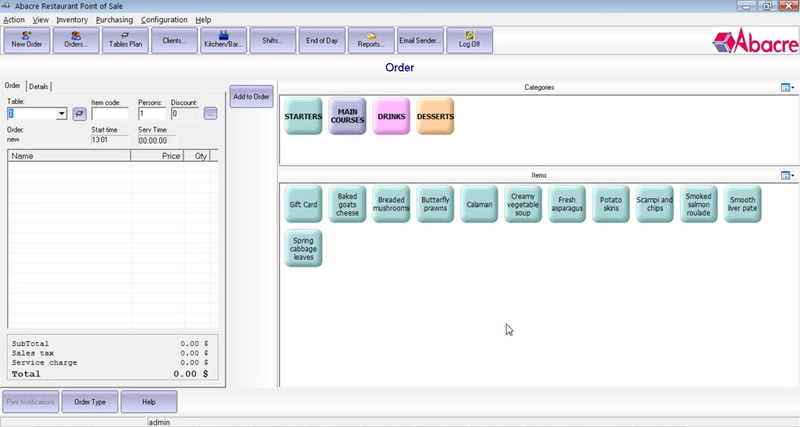The height and width of the screenshot is (427, 800).
Task: Click the New Order toolbar button
Action: (26, 40)
